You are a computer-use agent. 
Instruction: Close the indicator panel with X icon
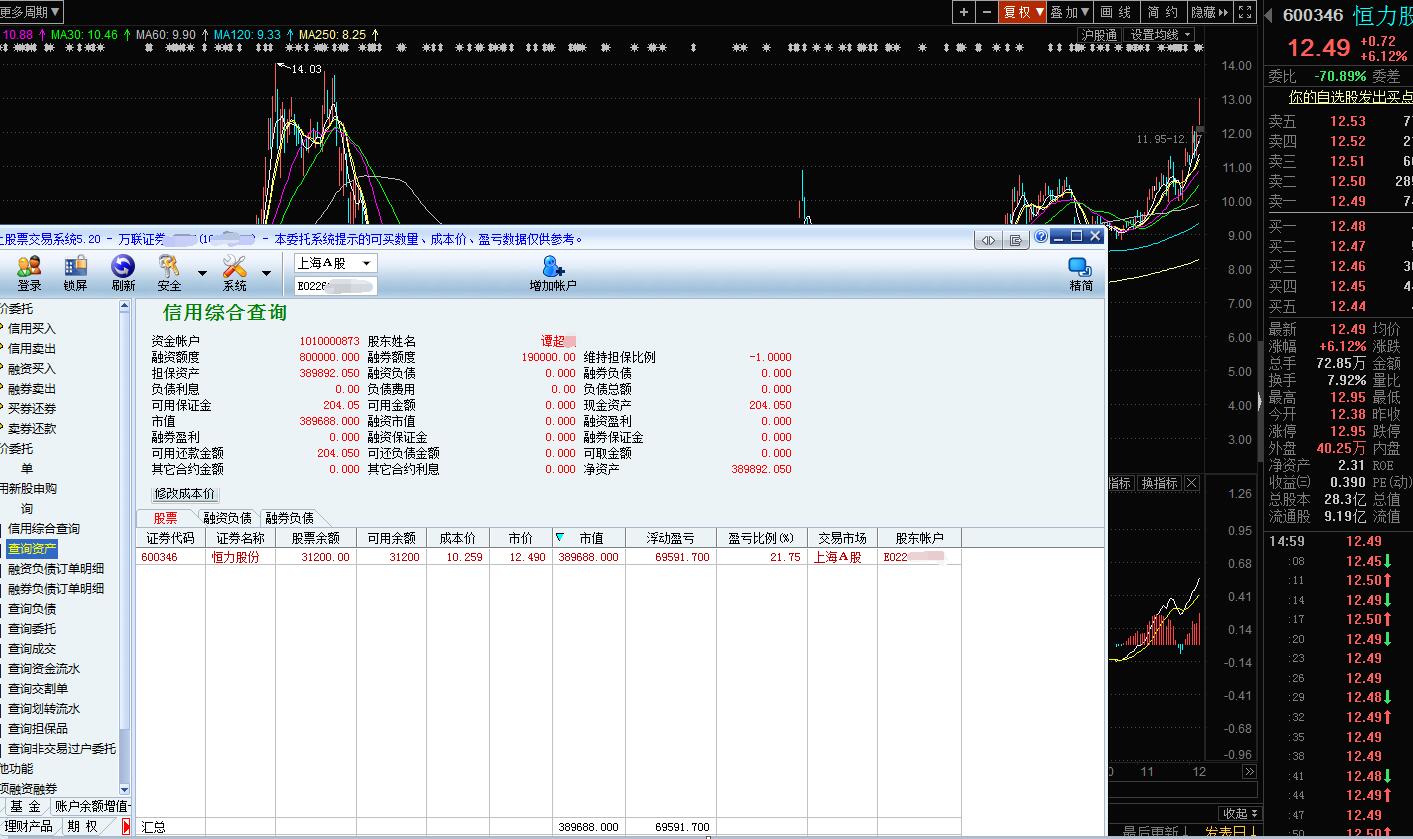(x=1191, y=483)
